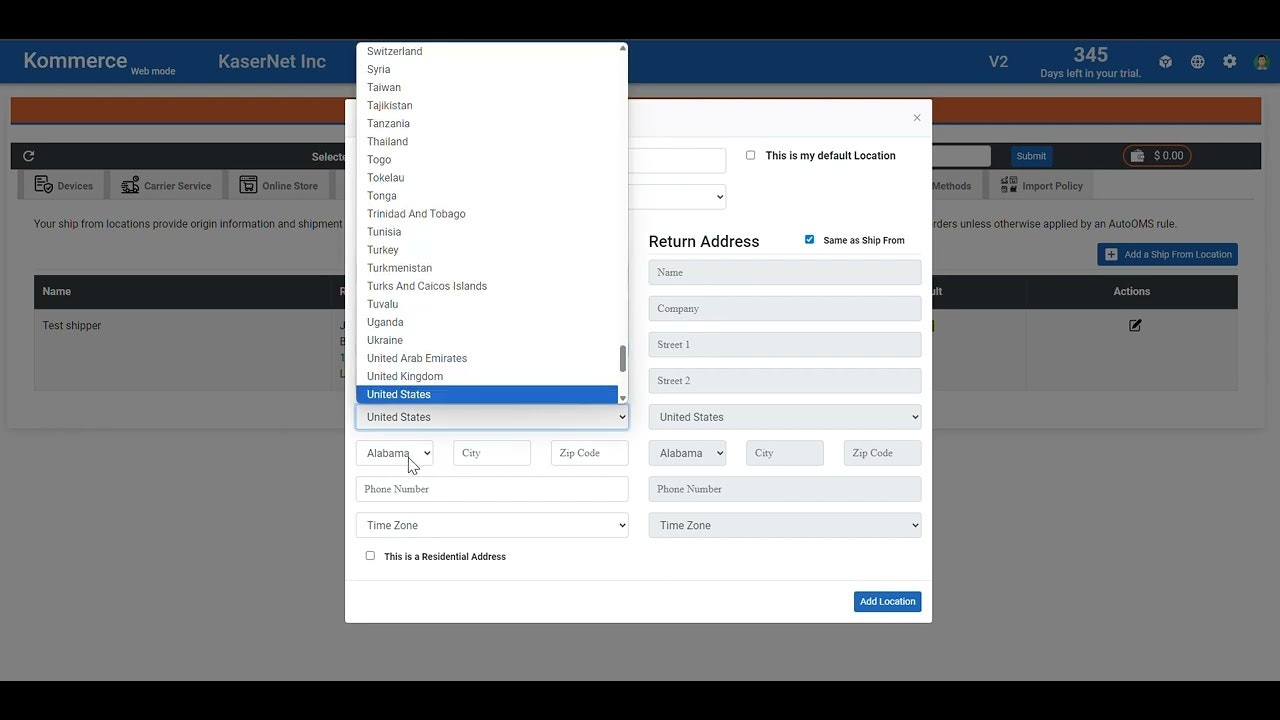Pick Togo from the country list
This screenshot has height=720, width=1280.
pos(487,159)
